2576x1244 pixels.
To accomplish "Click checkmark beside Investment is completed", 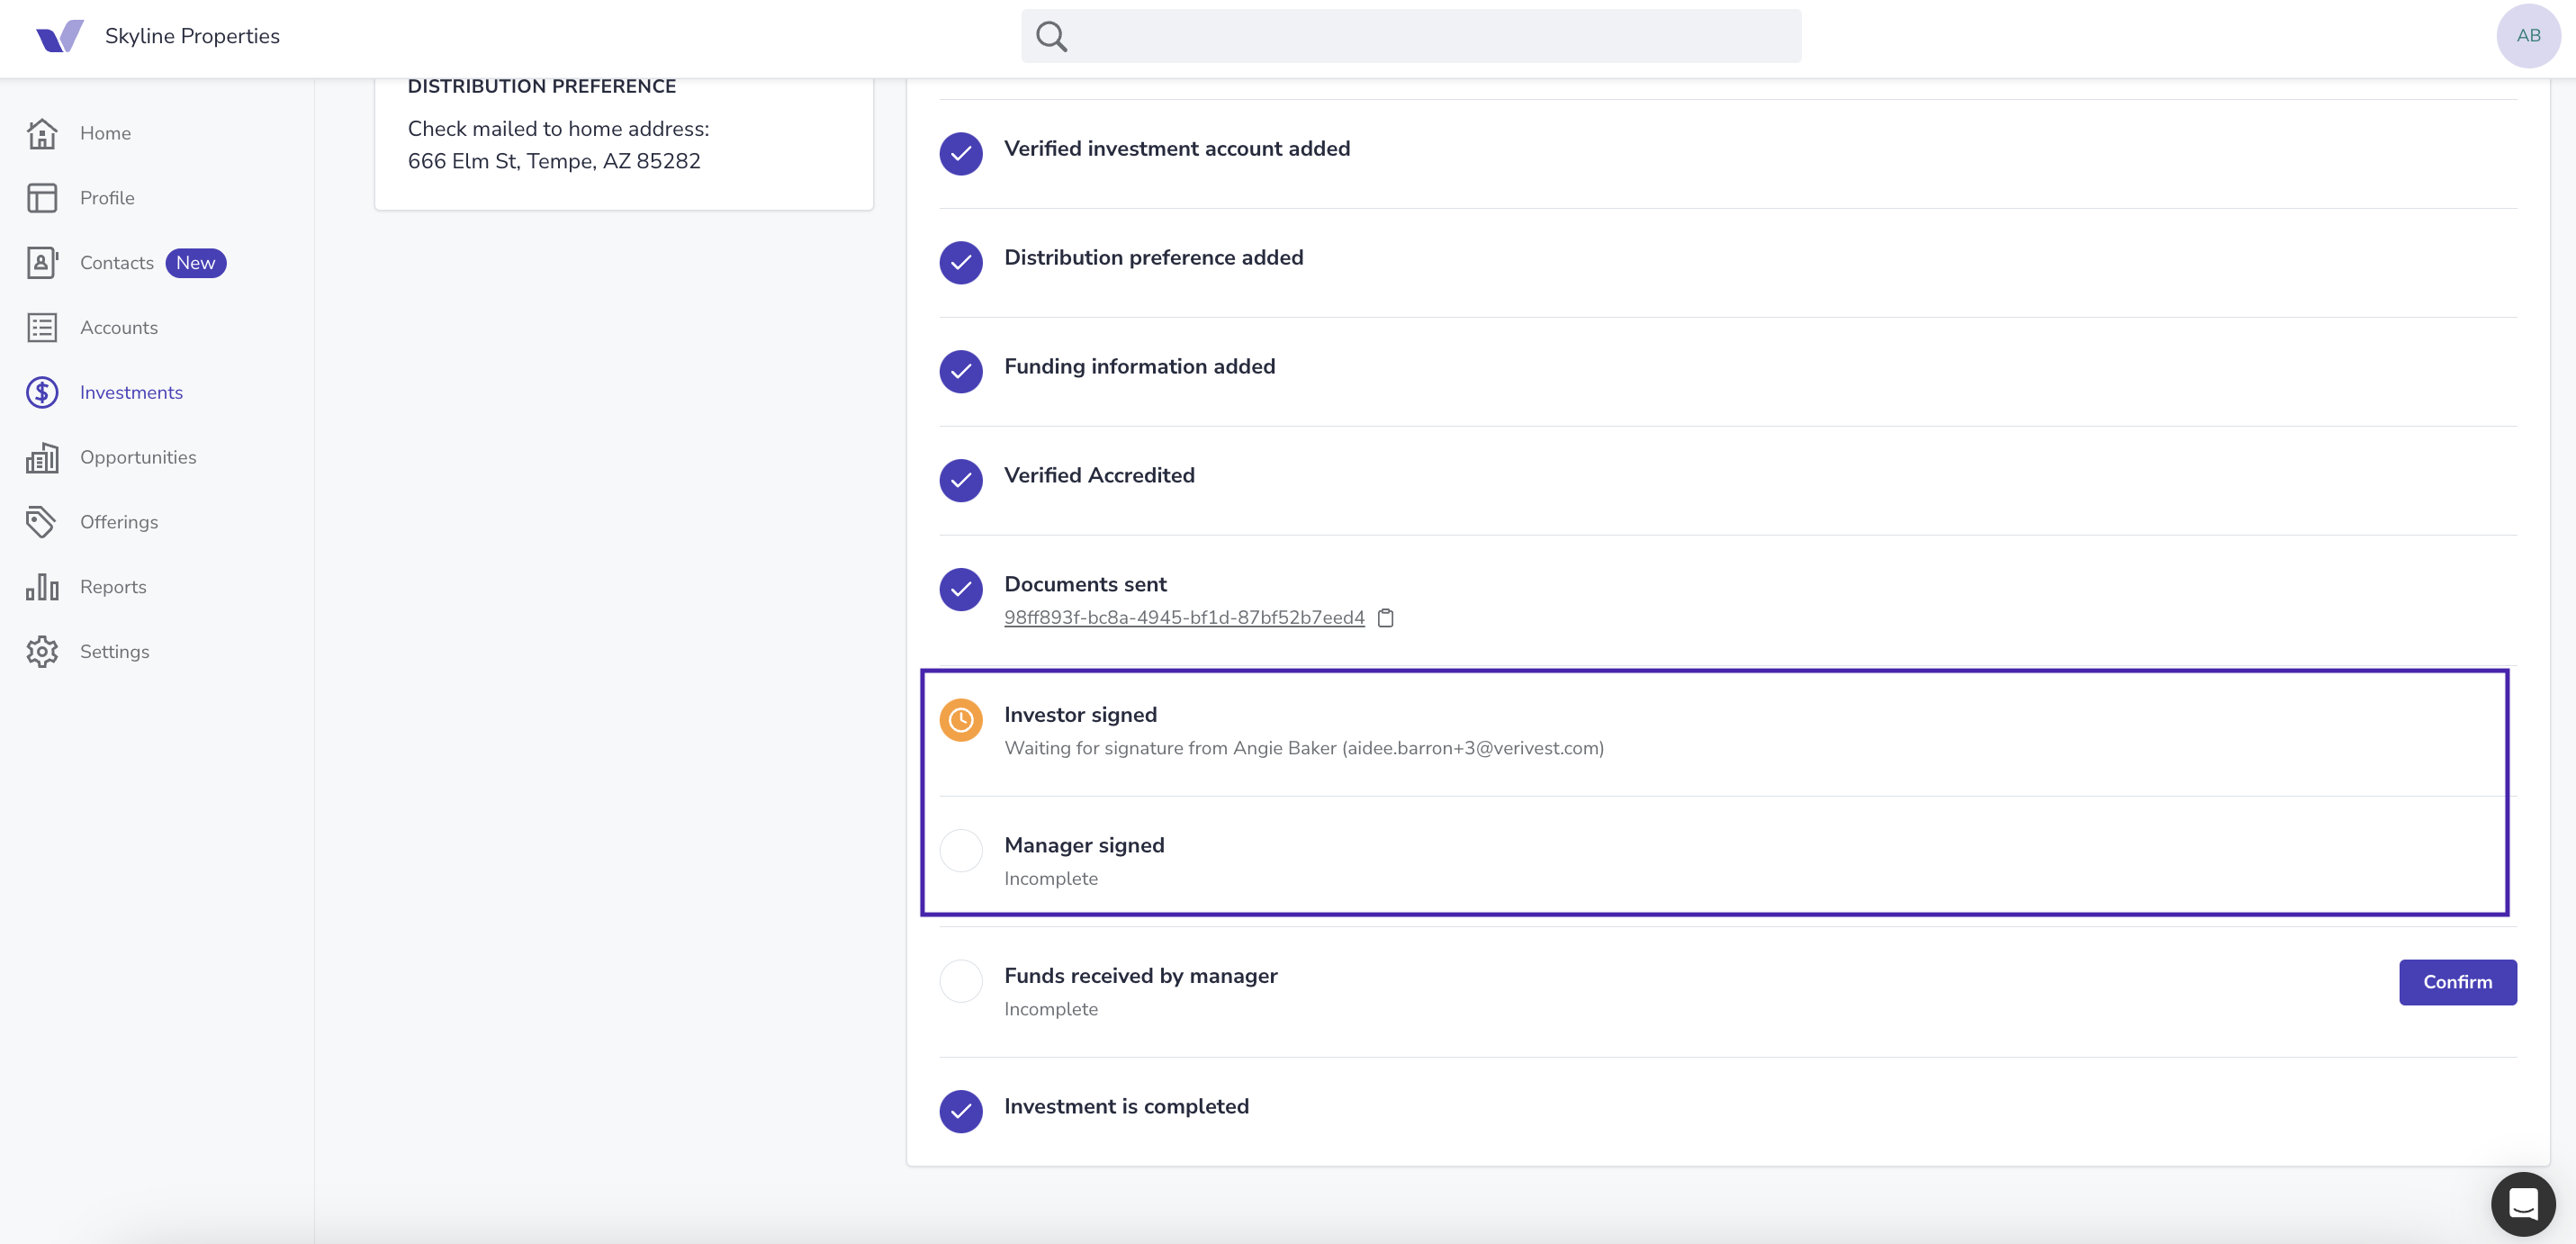I will (961, 1112).
